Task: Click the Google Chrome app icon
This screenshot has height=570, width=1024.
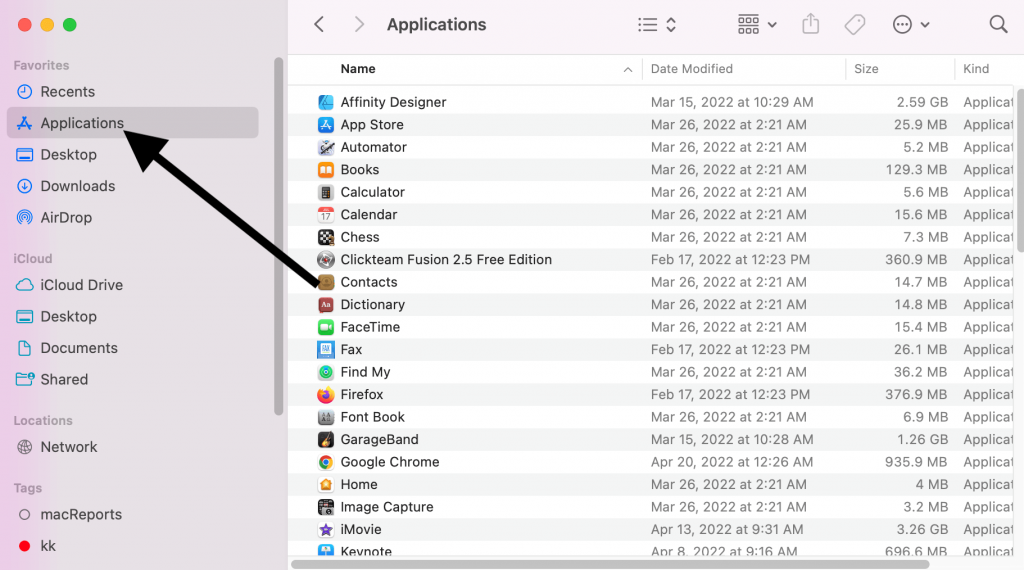Action: [x=326, y=462]
